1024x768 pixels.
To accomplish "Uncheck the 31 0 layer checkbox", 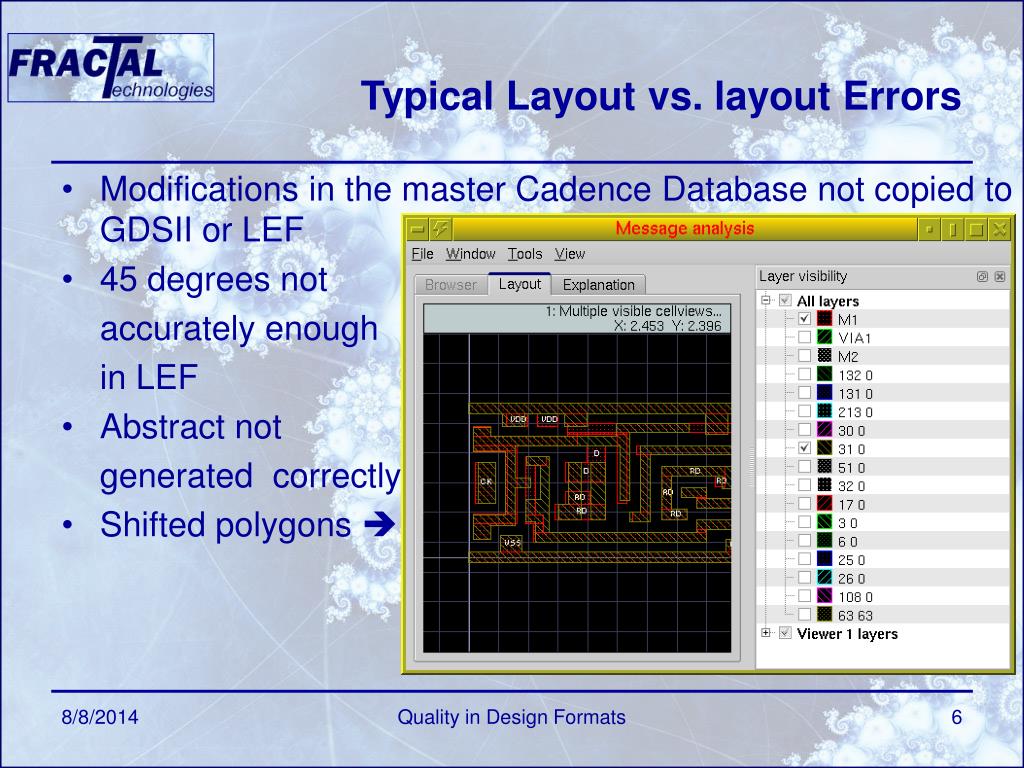I will (805, 448).
